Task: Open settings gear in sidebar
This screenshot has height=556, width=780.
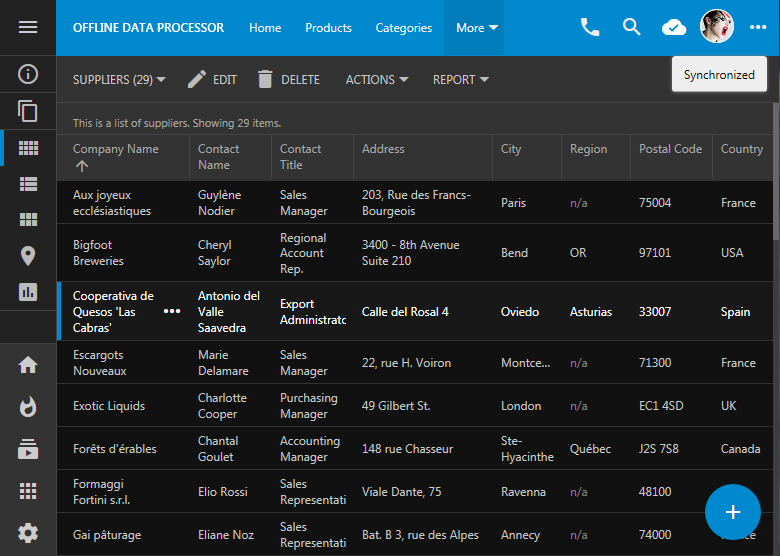Action: [28, 533]
